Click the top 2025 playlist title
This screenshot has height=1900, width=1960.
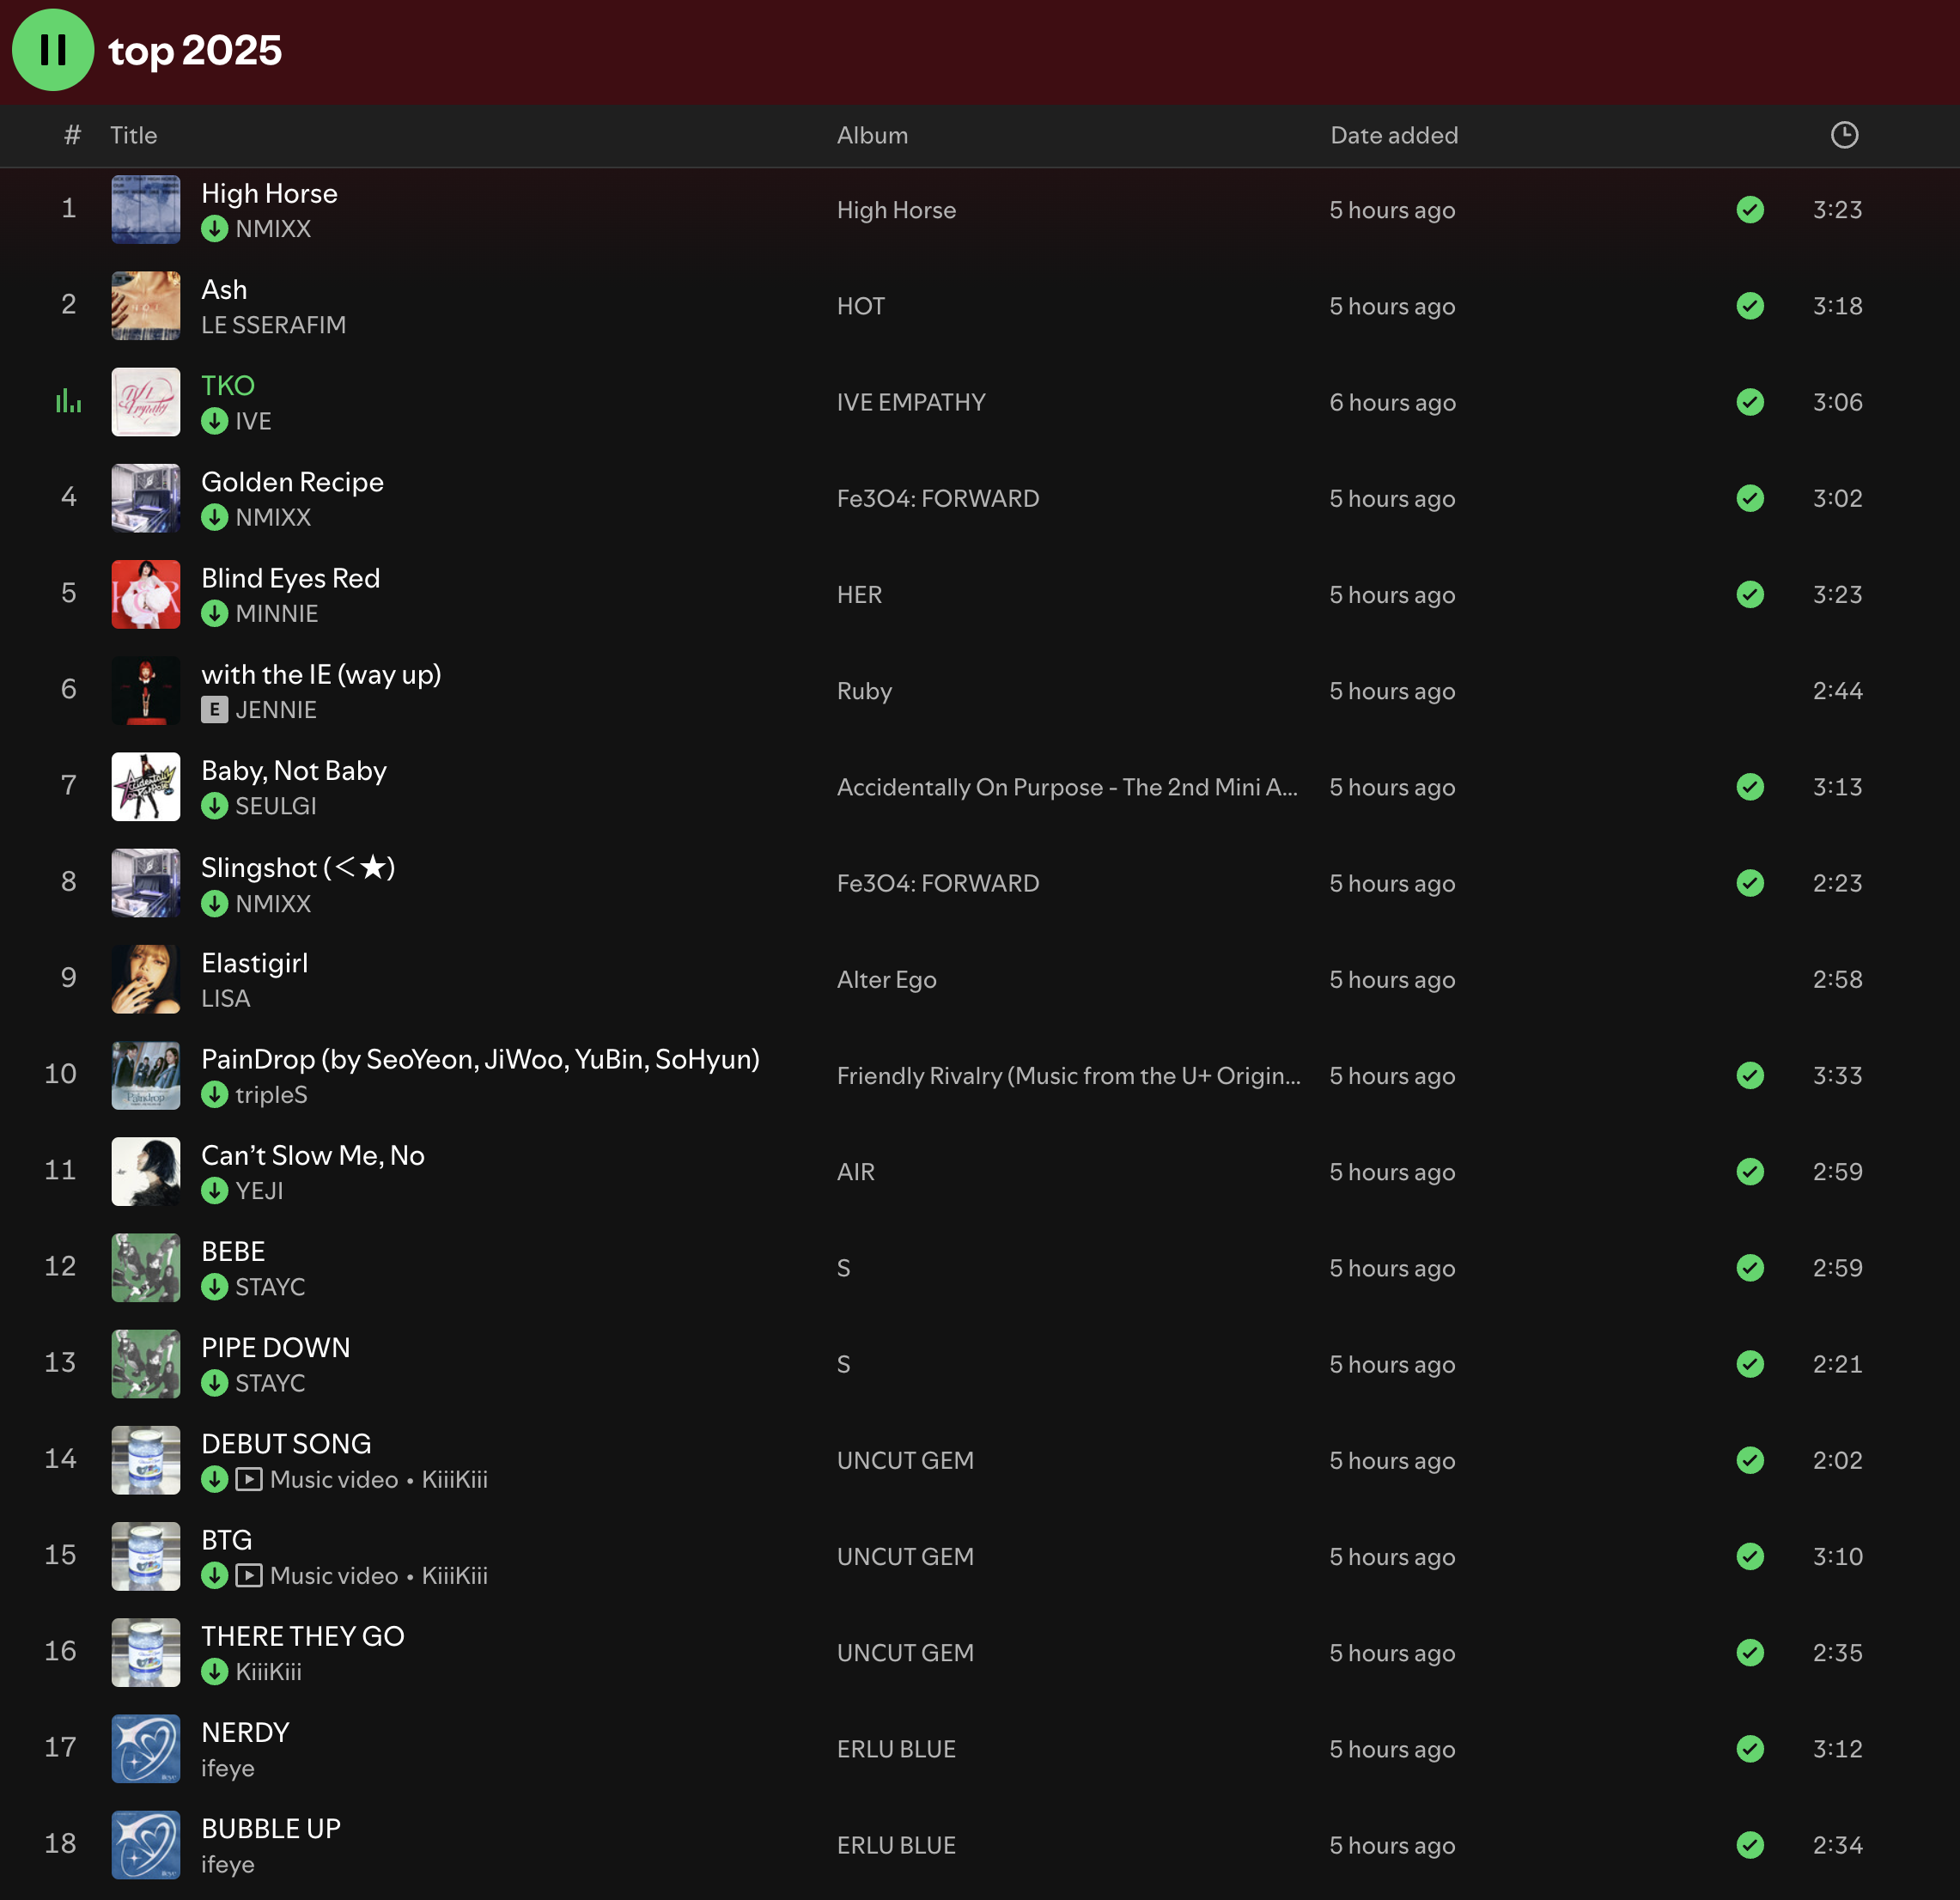click(195, 50)
